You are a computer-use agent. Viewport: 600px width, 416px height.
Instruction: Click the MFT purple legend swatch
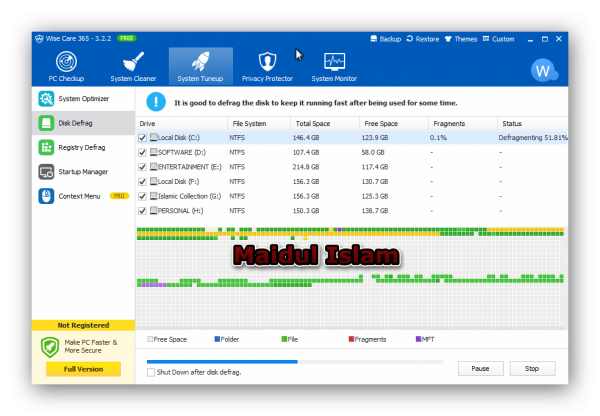point(418,339)
